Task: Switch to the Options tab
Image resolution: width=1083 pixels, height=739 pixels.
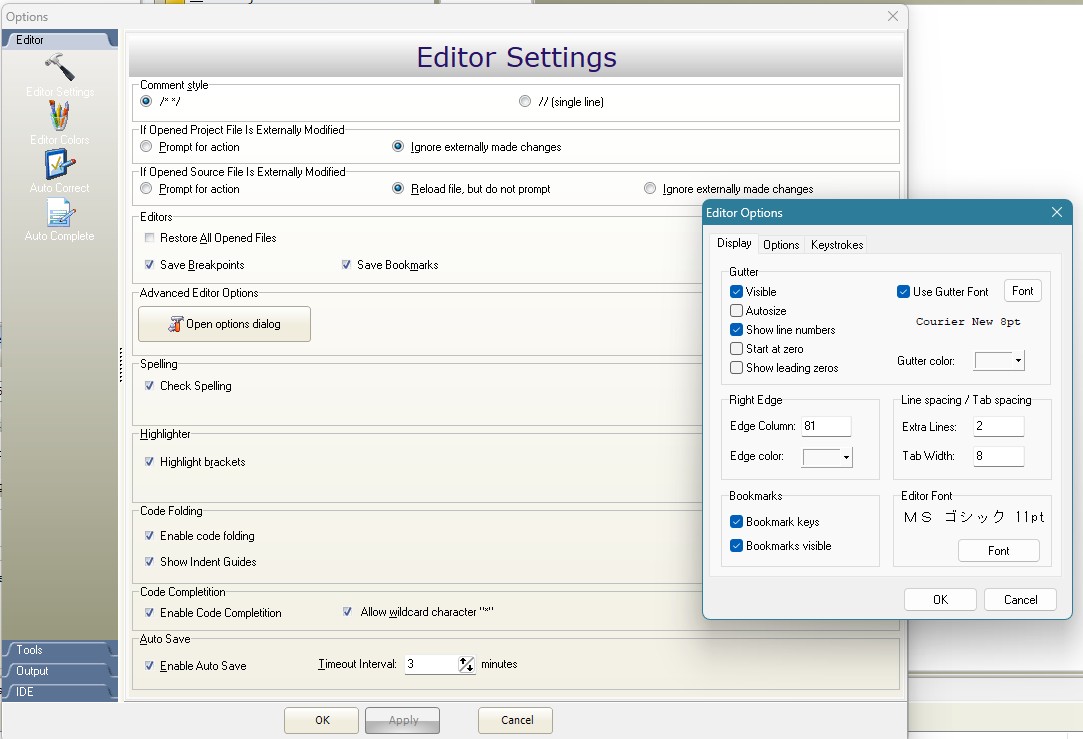Action: click(x=781, y=244)
